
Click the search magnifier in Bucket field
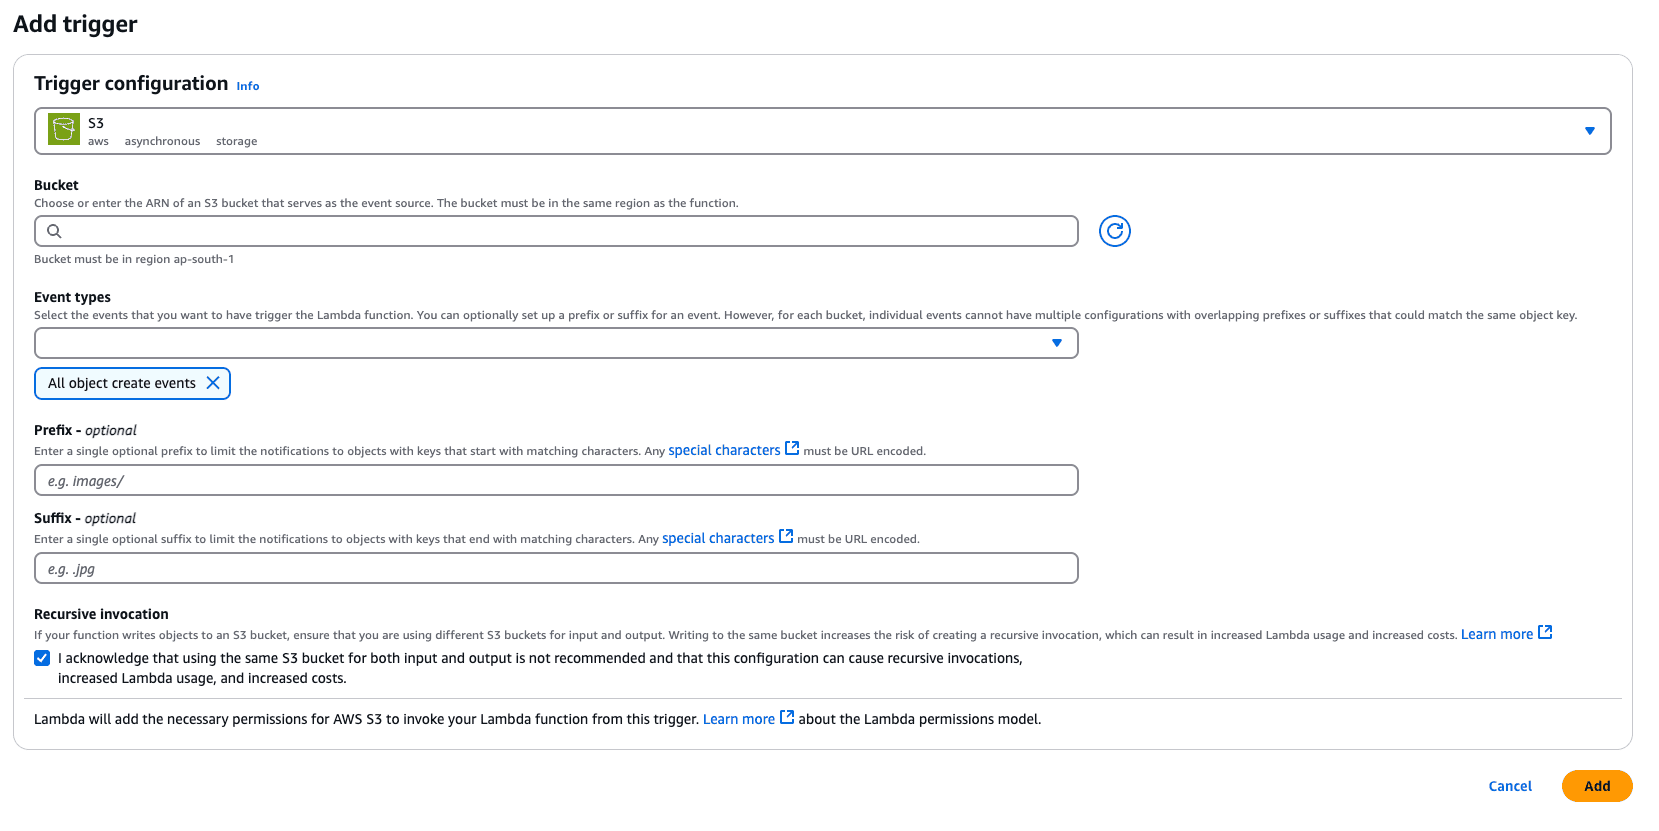point(55,231)
